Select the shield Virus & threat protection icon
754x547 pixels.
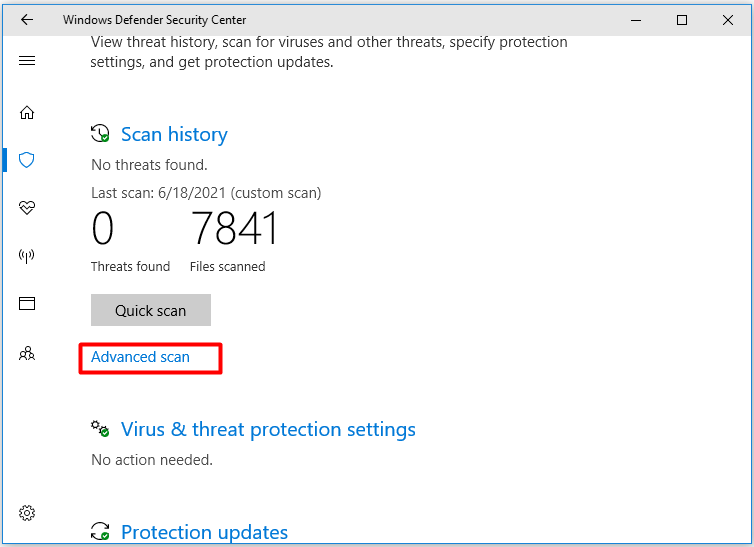[x=27, y=160]
